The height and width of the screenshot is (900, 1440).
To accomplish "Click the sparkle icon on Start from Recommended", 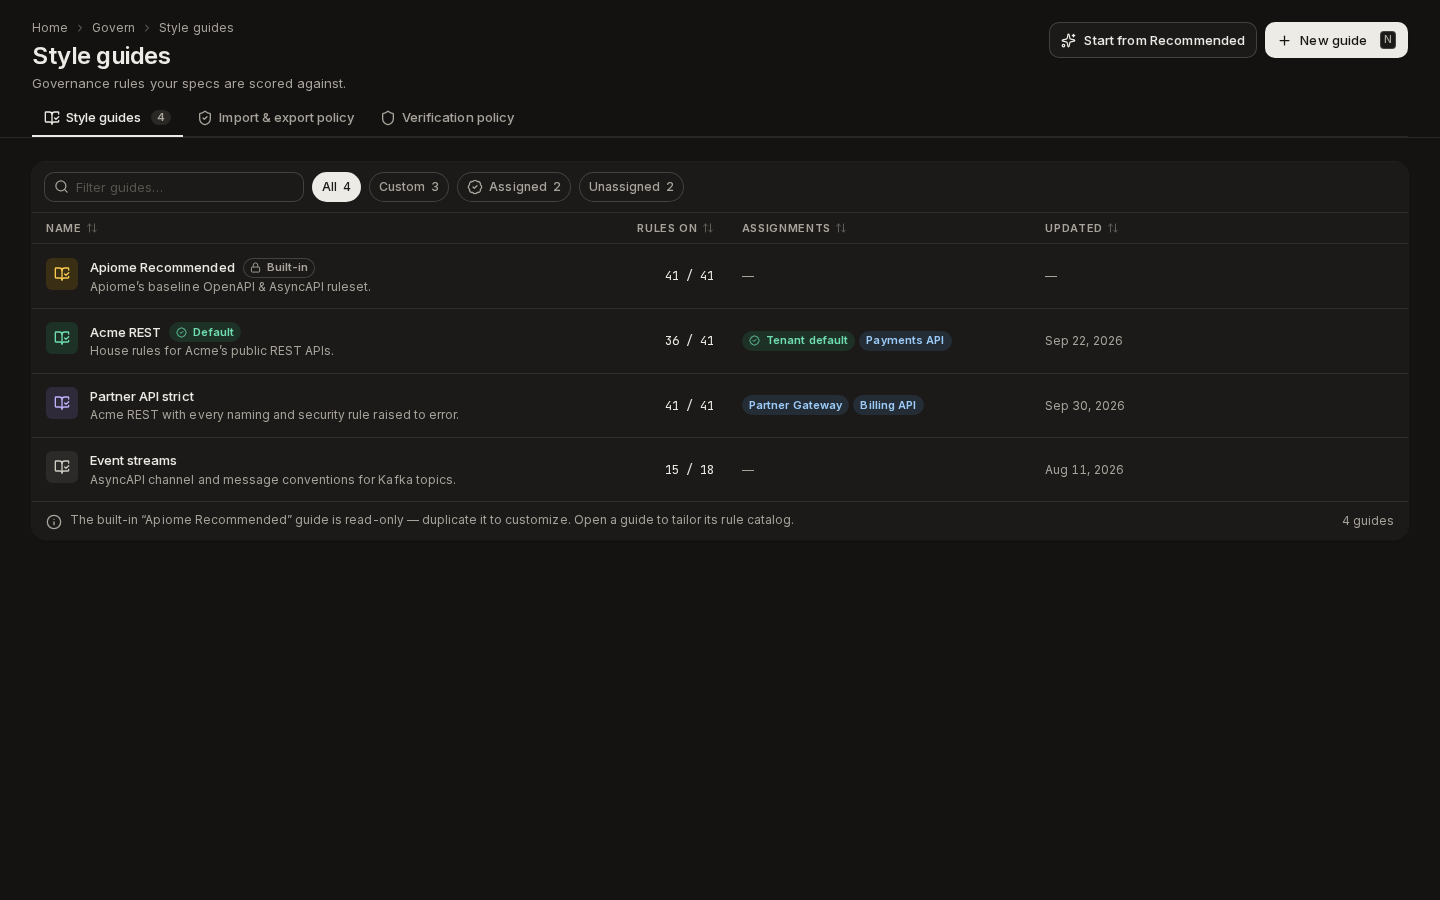I will click(x=1068, y=40).
